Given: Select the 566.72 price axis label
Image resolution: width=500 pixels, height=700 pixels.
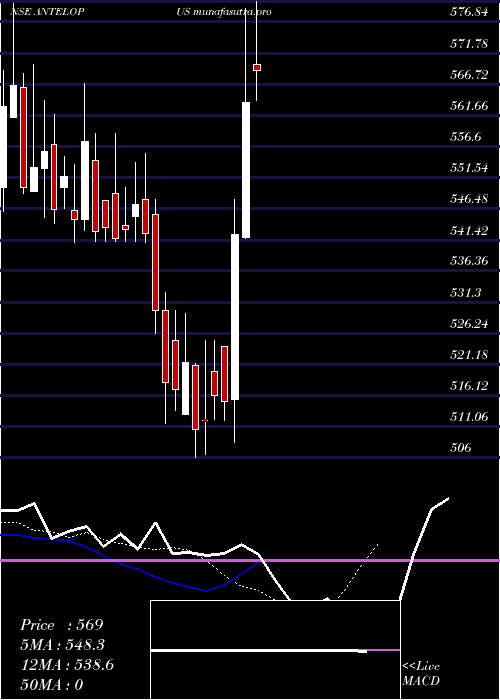Looking at the screenshot, I should 469,75.
